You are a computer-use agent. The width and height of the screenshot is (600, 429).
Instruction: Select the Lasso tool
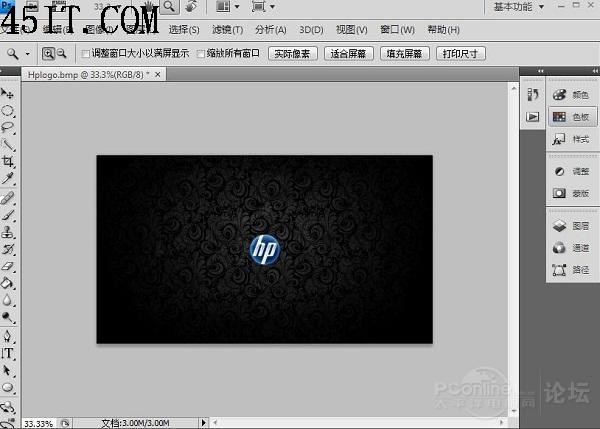pos(7,127)
